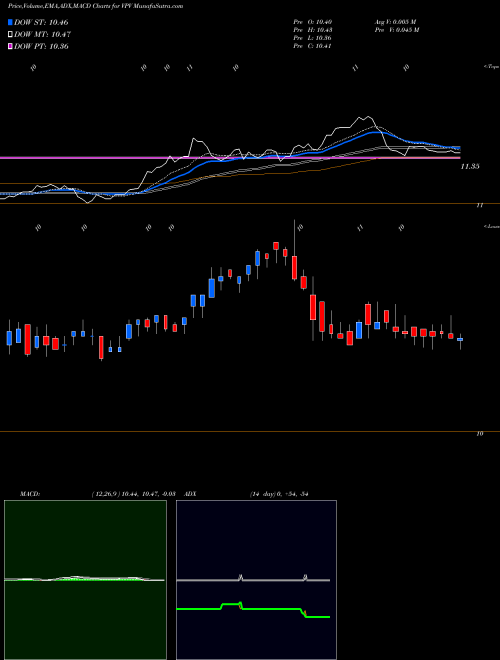Click the 'Avg V: 0.005 M' value
The width and height of the screenshot is (500, 660).
tap(395, 22)
